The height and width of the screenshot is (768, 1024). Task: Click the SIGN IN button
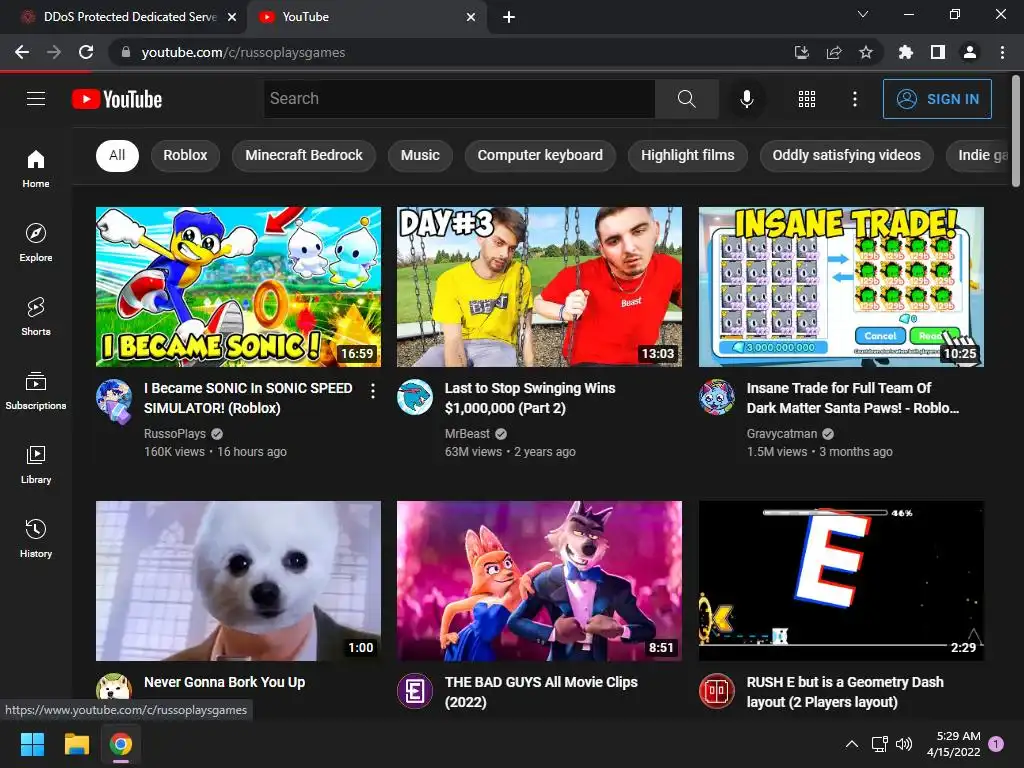tap(937, 99)
